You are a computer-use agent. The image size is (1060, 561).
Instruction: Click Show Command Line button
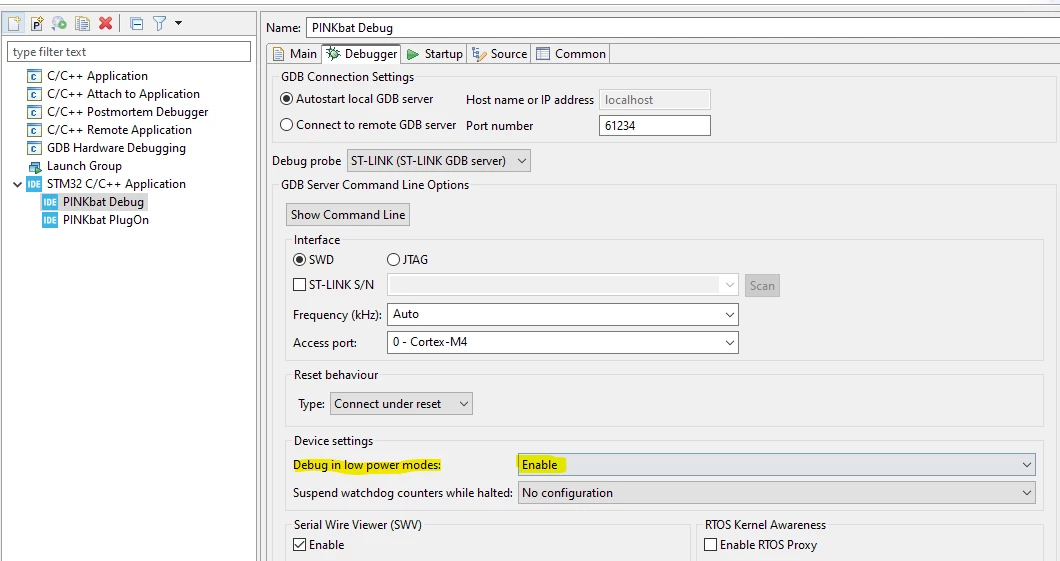pyautogui.click(x=347, y=215)
